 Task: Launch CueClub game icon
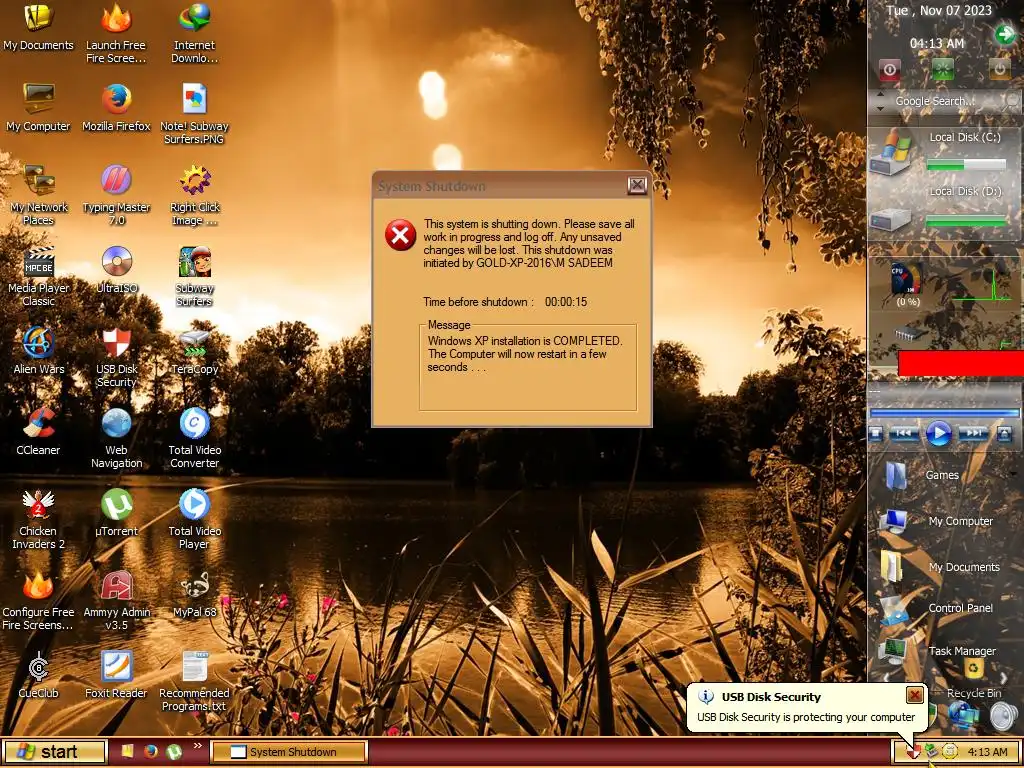[39, 674]
